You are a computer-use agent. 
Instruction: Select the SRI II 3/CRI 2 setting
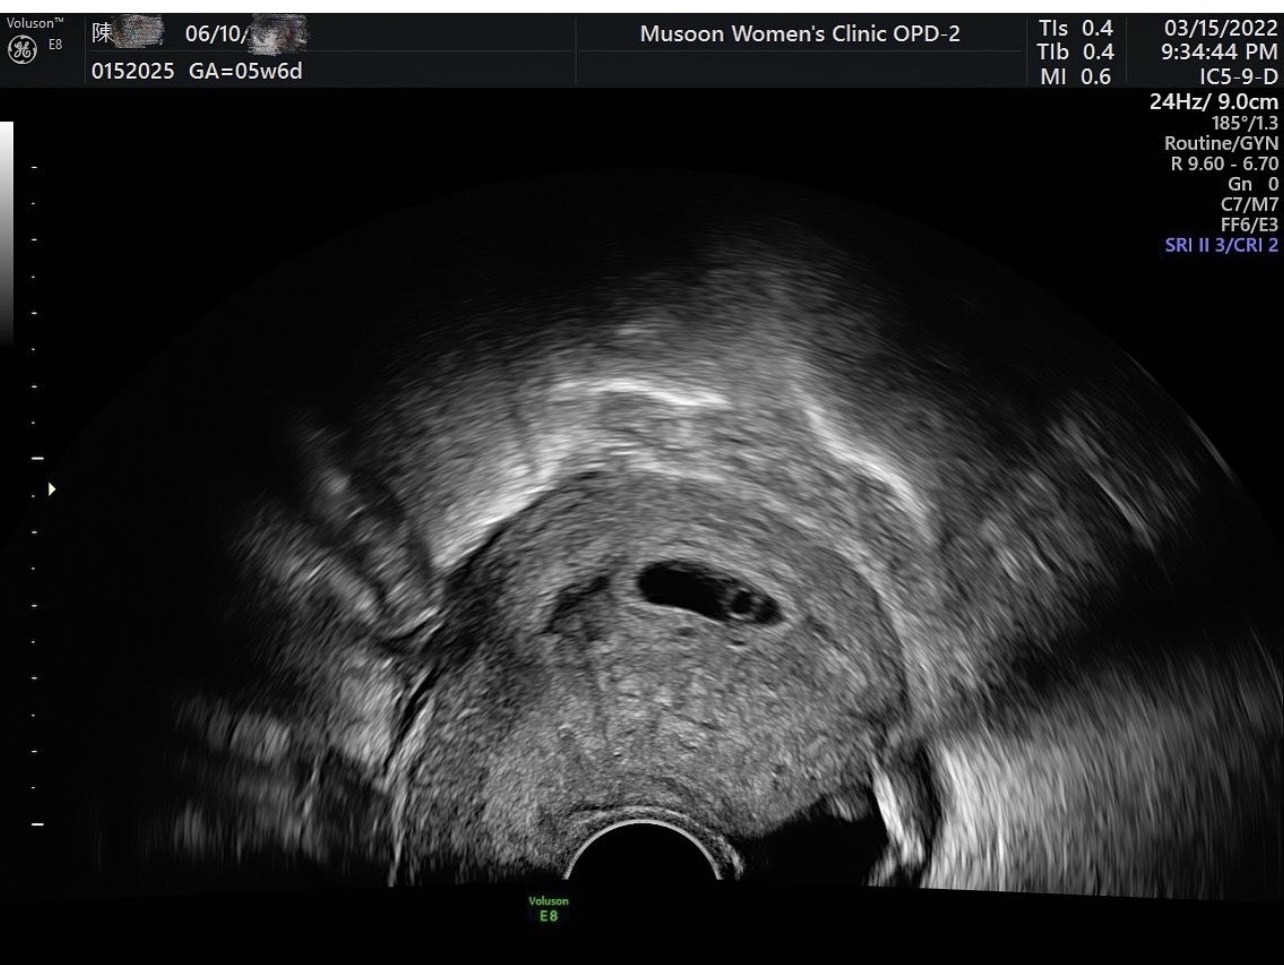click(x=1221, y=245)
